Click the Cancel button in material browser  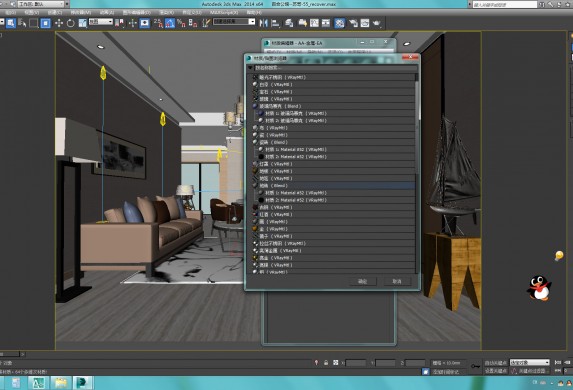(397, 281)
